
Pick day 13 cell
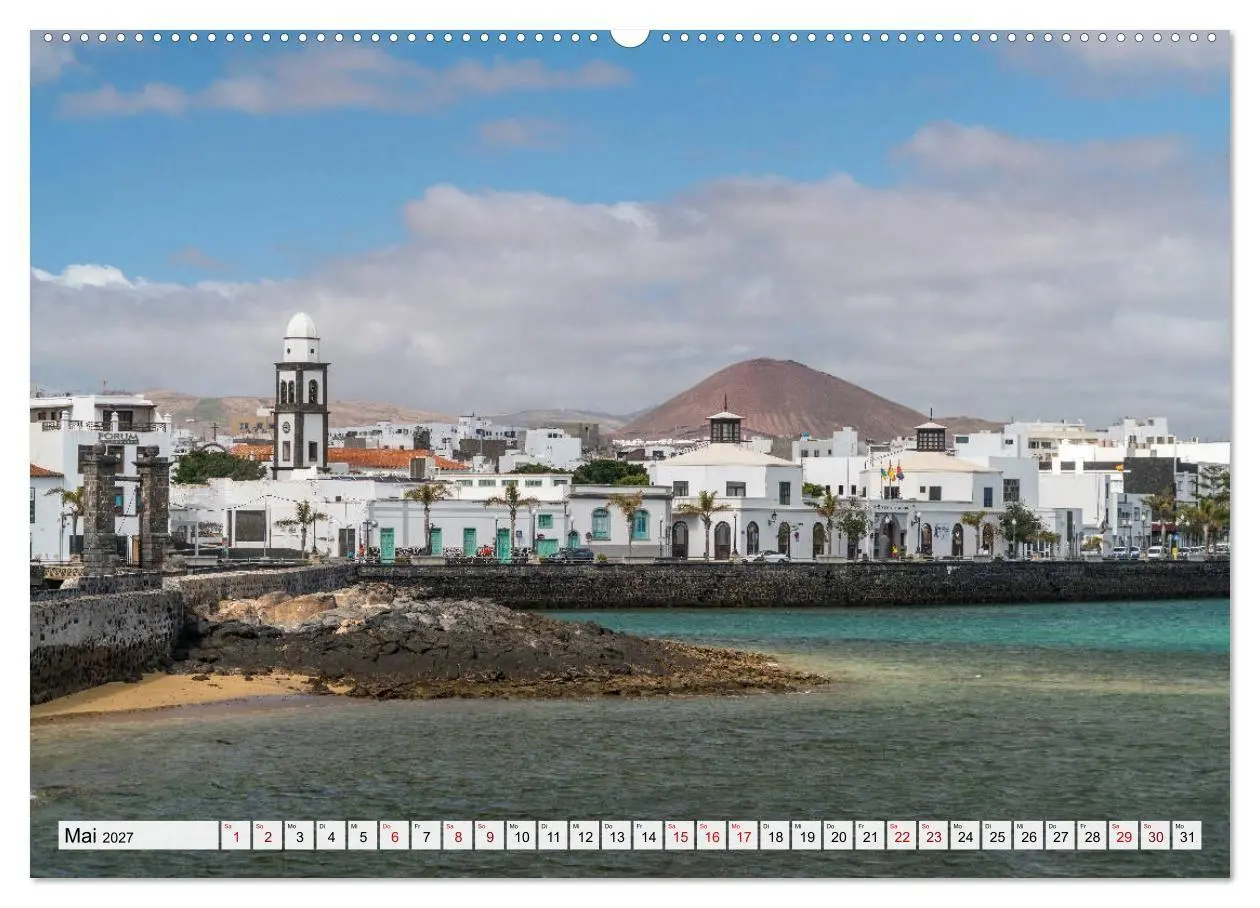coord(616,836)
